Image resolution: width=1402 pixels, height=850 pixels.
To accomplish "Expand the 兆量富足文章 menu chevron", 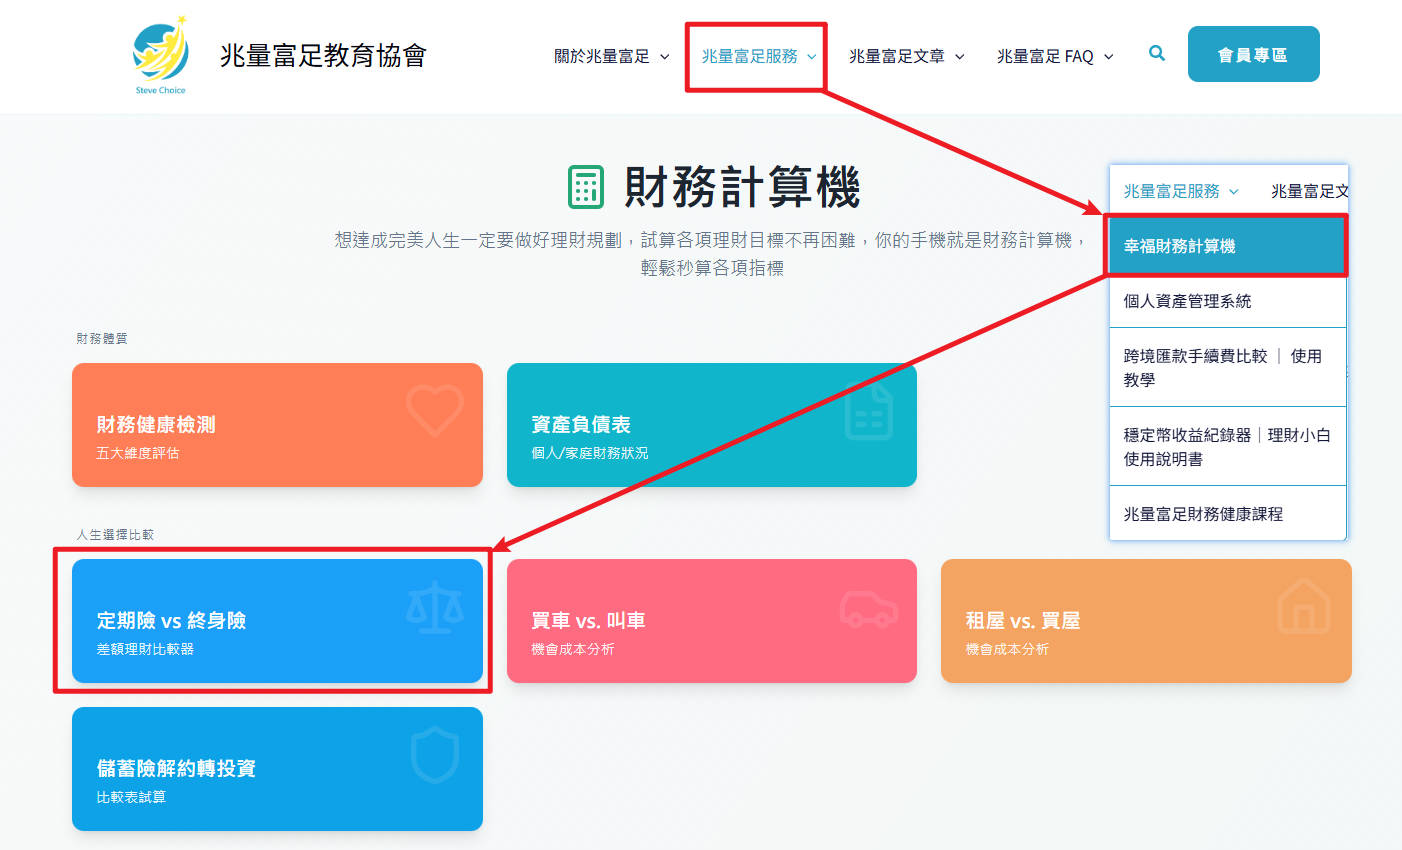I will click(960, 57).
